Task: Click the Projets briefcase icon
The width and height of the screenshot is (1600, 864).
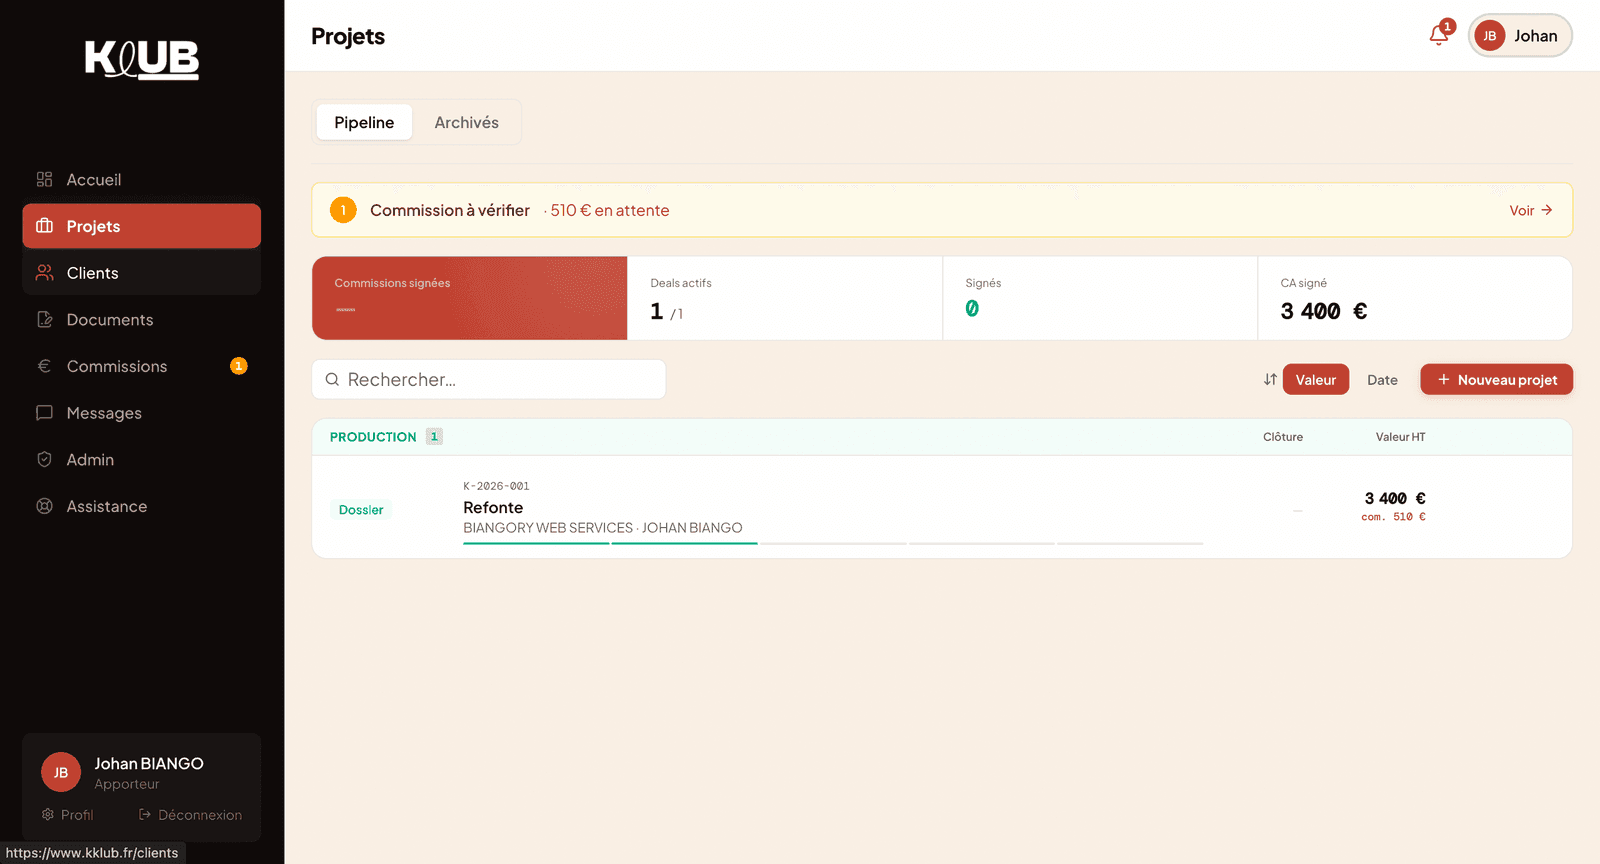Action: coord(44,226)
